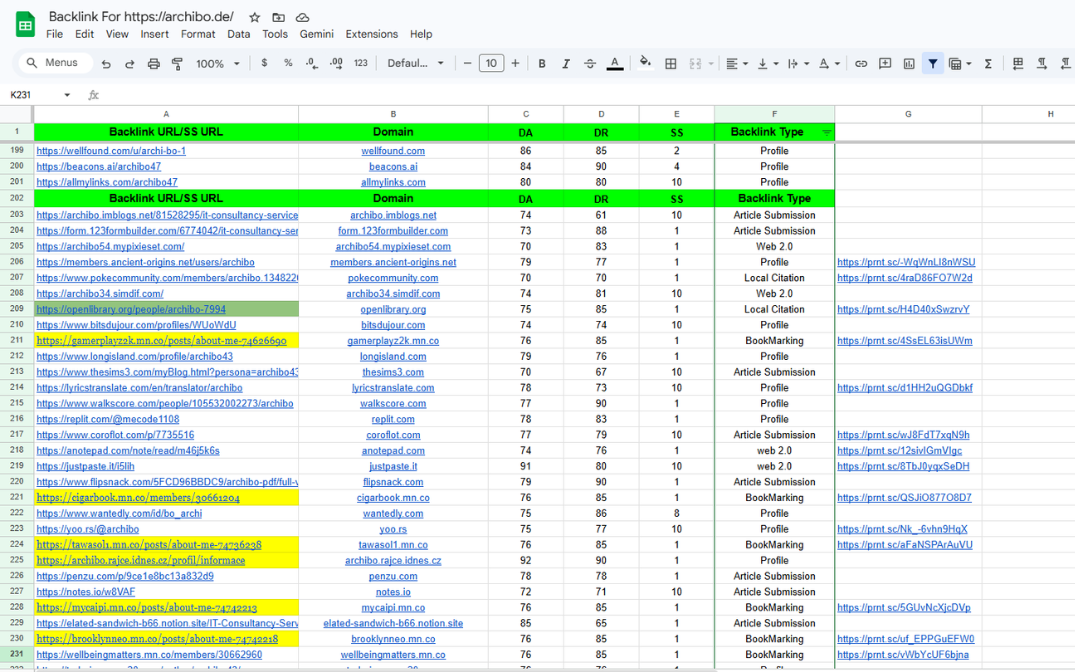Open the font family dropdown

[x=415, y=64]
